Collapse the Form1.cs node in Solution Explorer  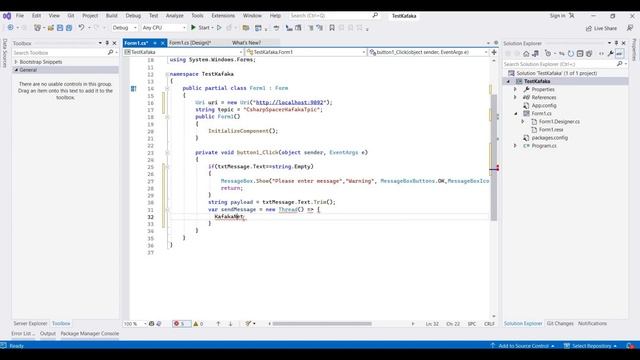[x=515, y=113]
